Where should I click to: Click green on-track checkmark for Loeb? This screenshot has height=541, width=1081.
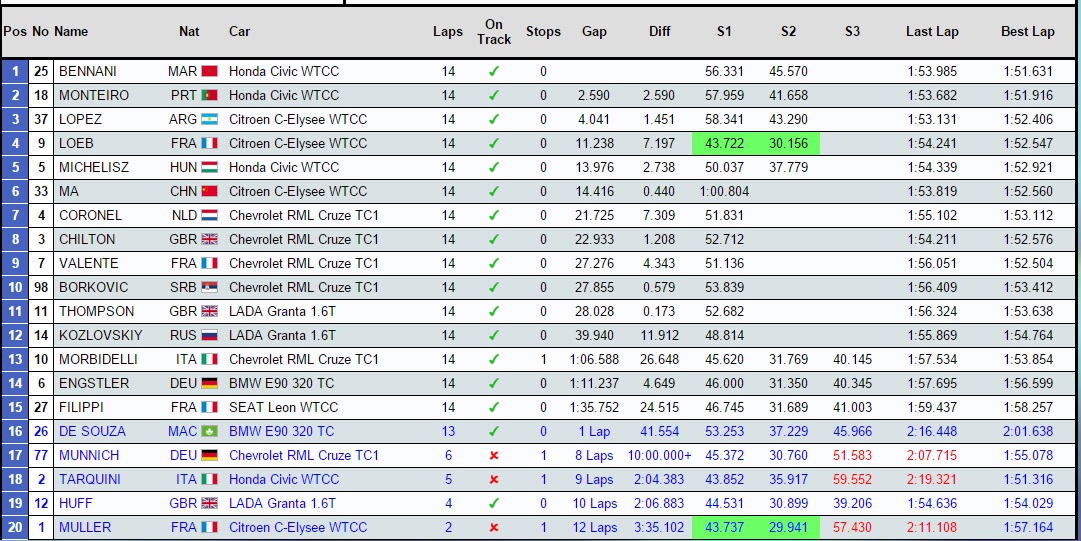tap(493, 144)
